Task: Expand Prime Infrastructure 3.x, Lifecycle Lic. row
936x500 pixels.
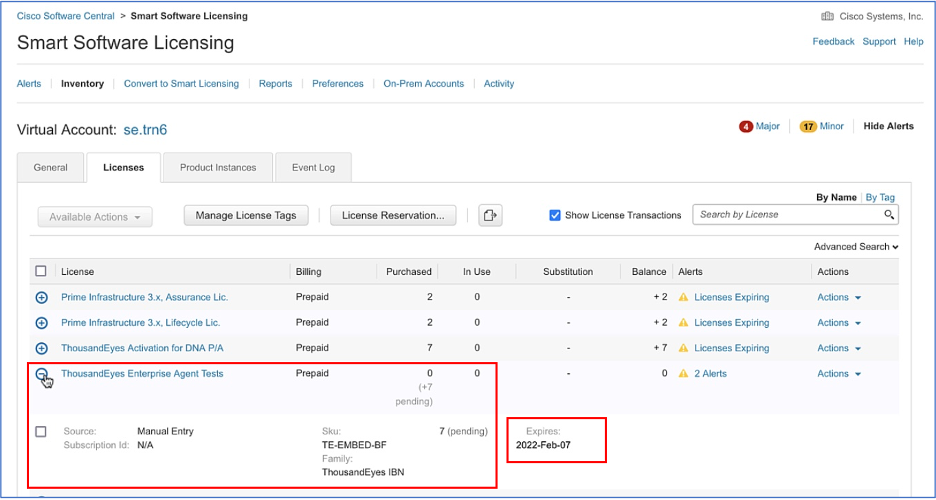Action: tap(41, 323)
